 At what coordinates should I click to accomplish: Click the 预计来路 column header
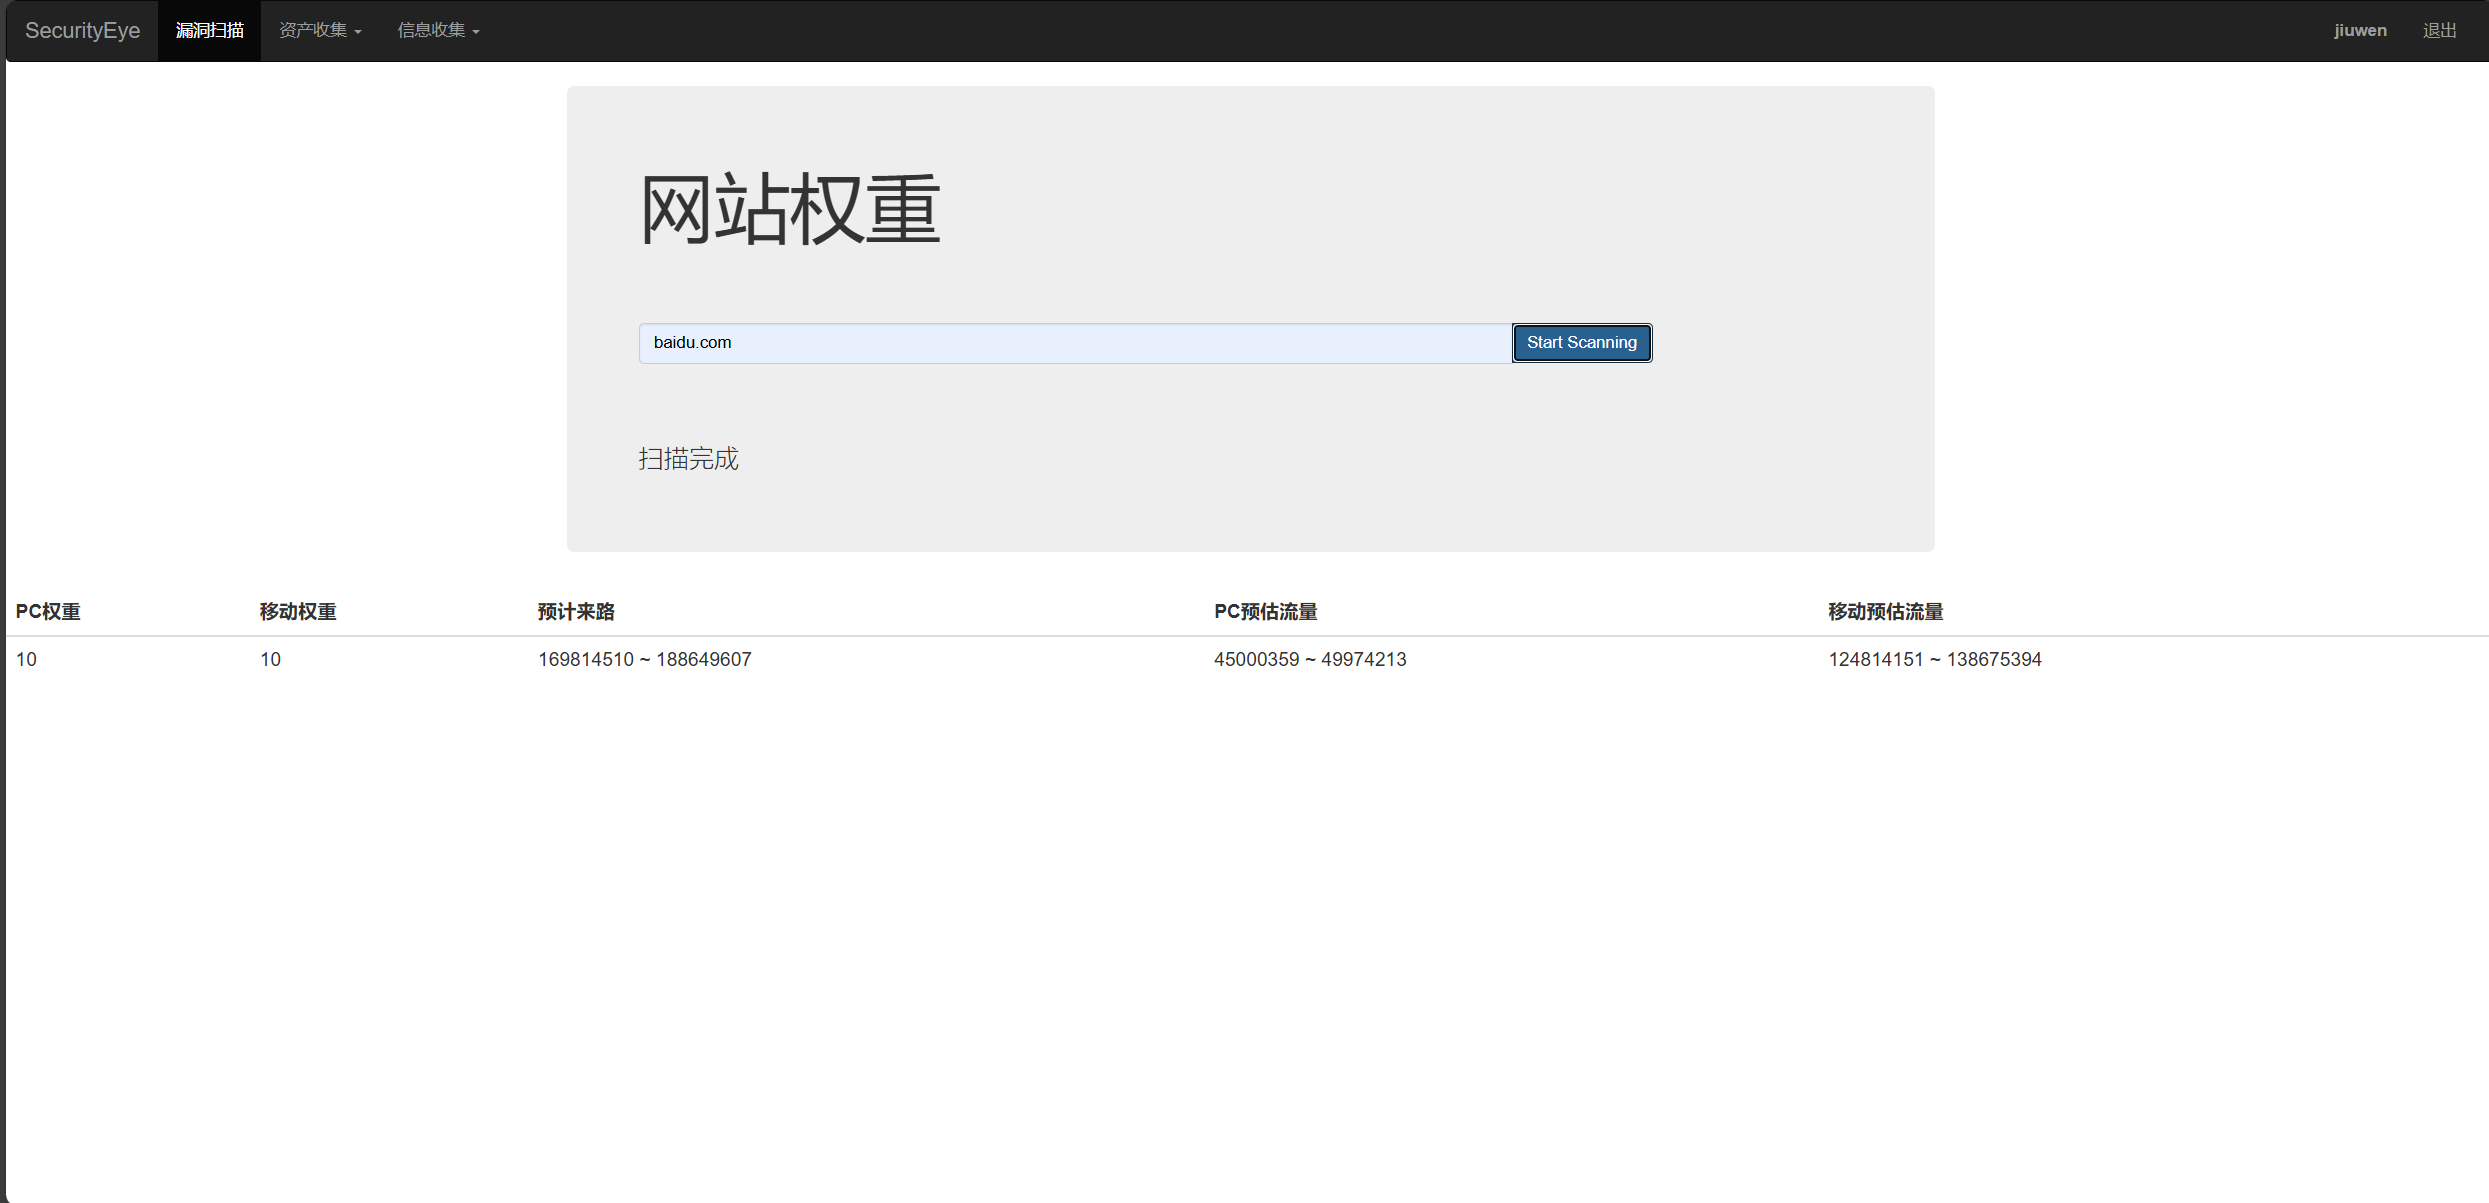(575, 611)
